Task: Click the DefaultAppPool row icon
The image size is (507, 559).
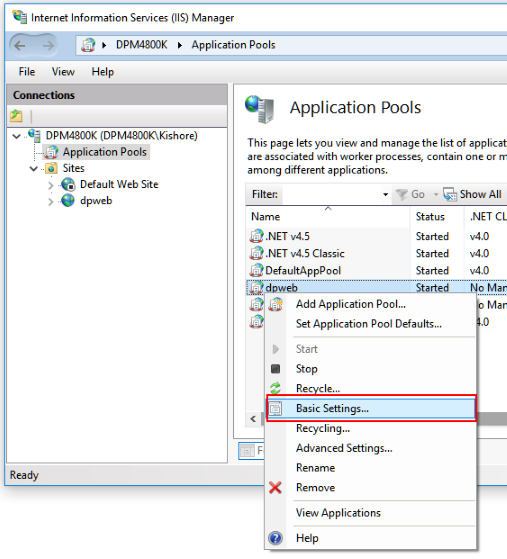Action: click(256, 270)
